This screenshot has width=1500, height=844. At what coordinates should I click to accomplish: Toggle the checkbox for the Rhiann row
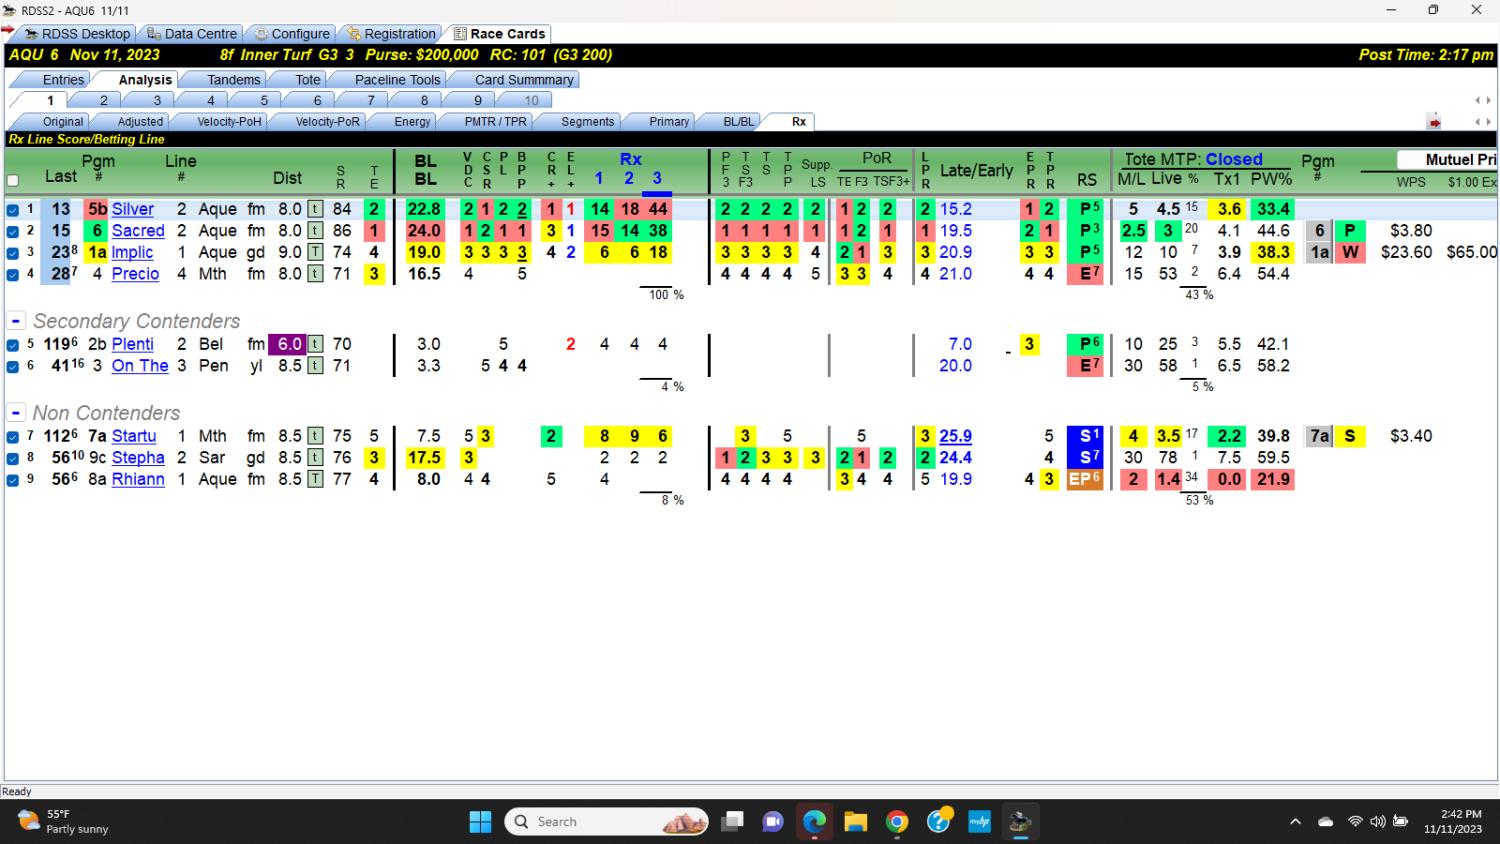13,480
